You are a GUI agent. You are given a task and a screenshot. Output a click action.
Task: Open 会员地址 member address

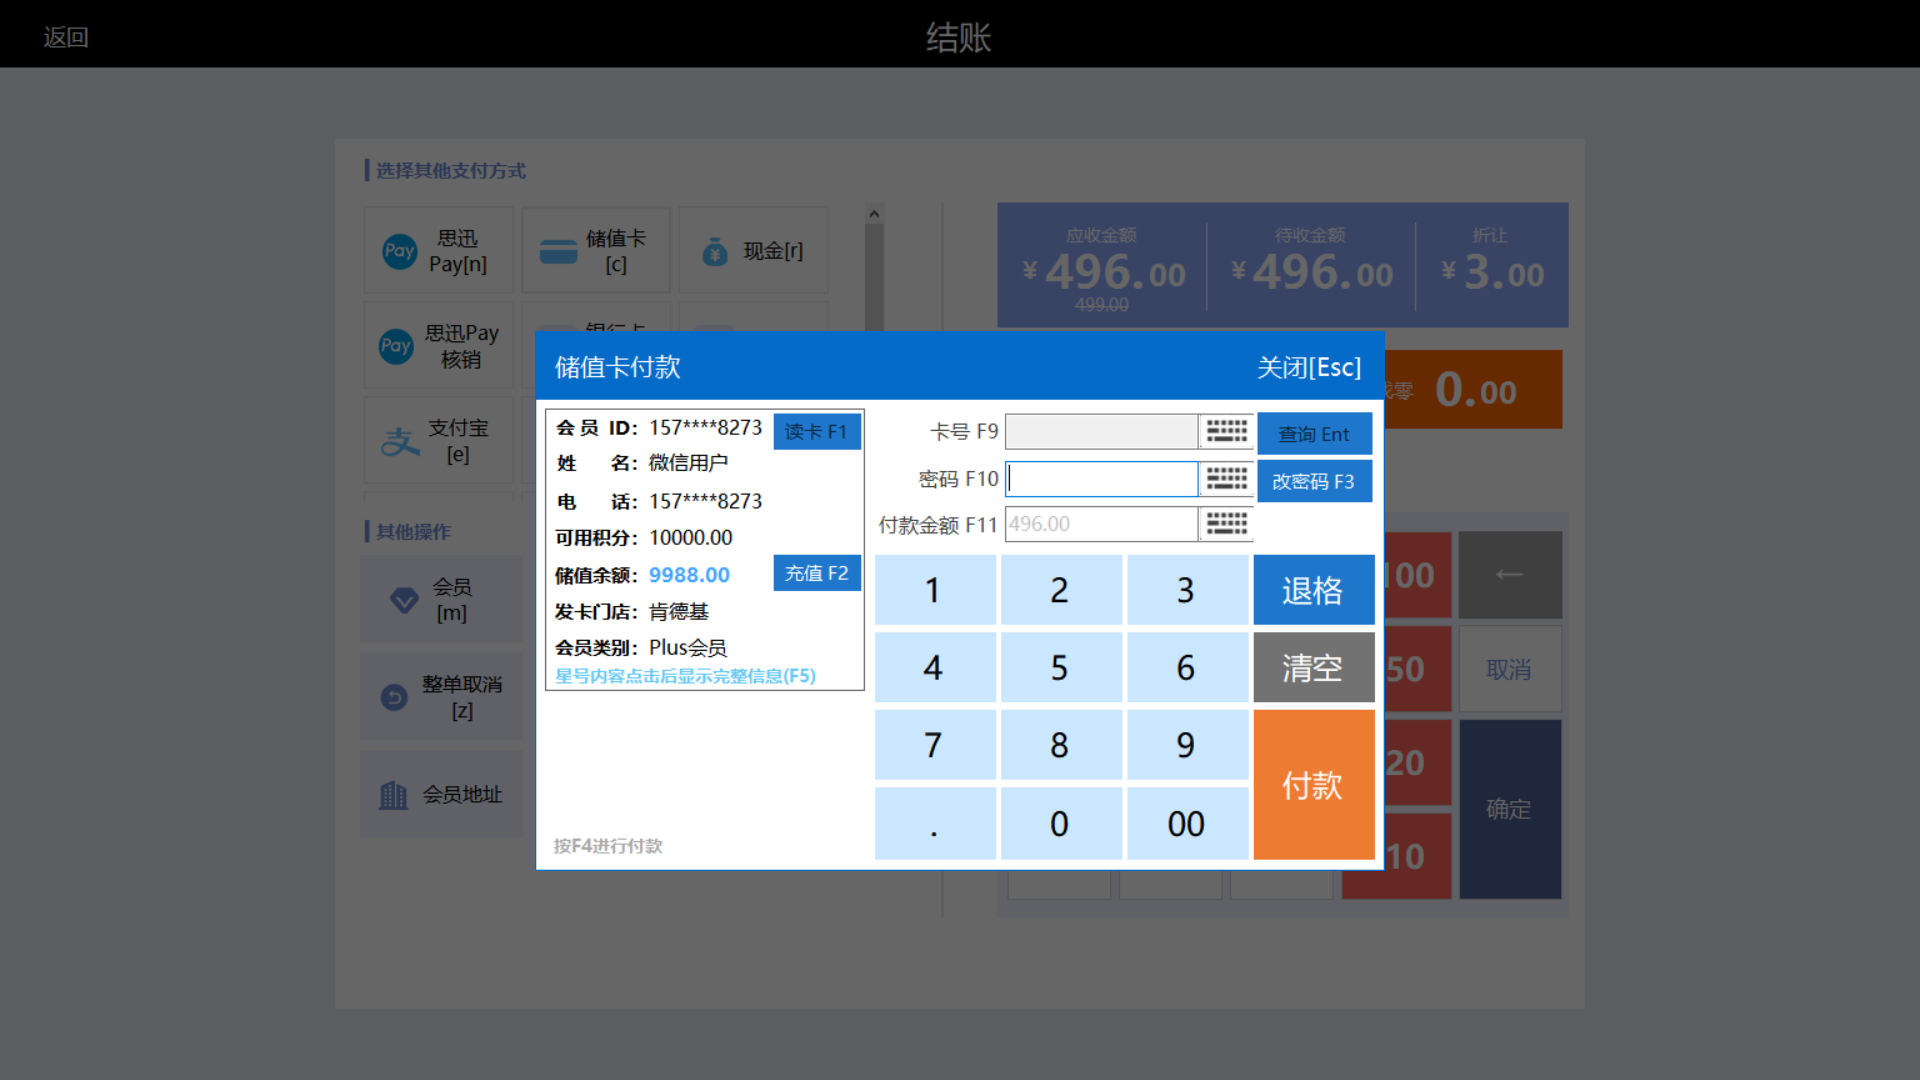pyautogui.click(x=441, y=795)
